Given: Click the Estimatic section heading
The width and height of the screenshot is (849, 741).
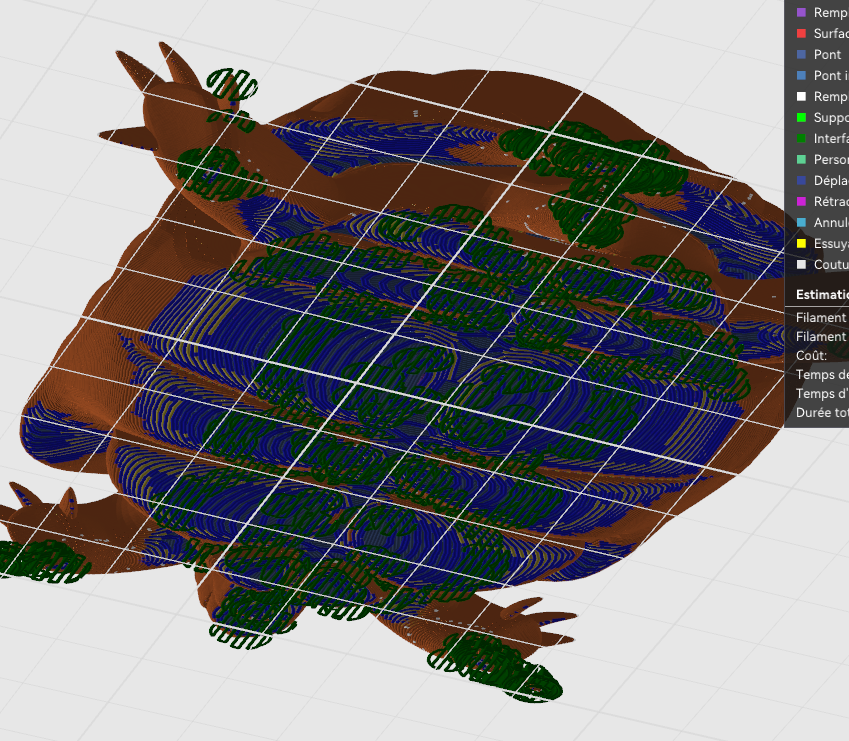Looking at the screenshot, I should (822, 294).
